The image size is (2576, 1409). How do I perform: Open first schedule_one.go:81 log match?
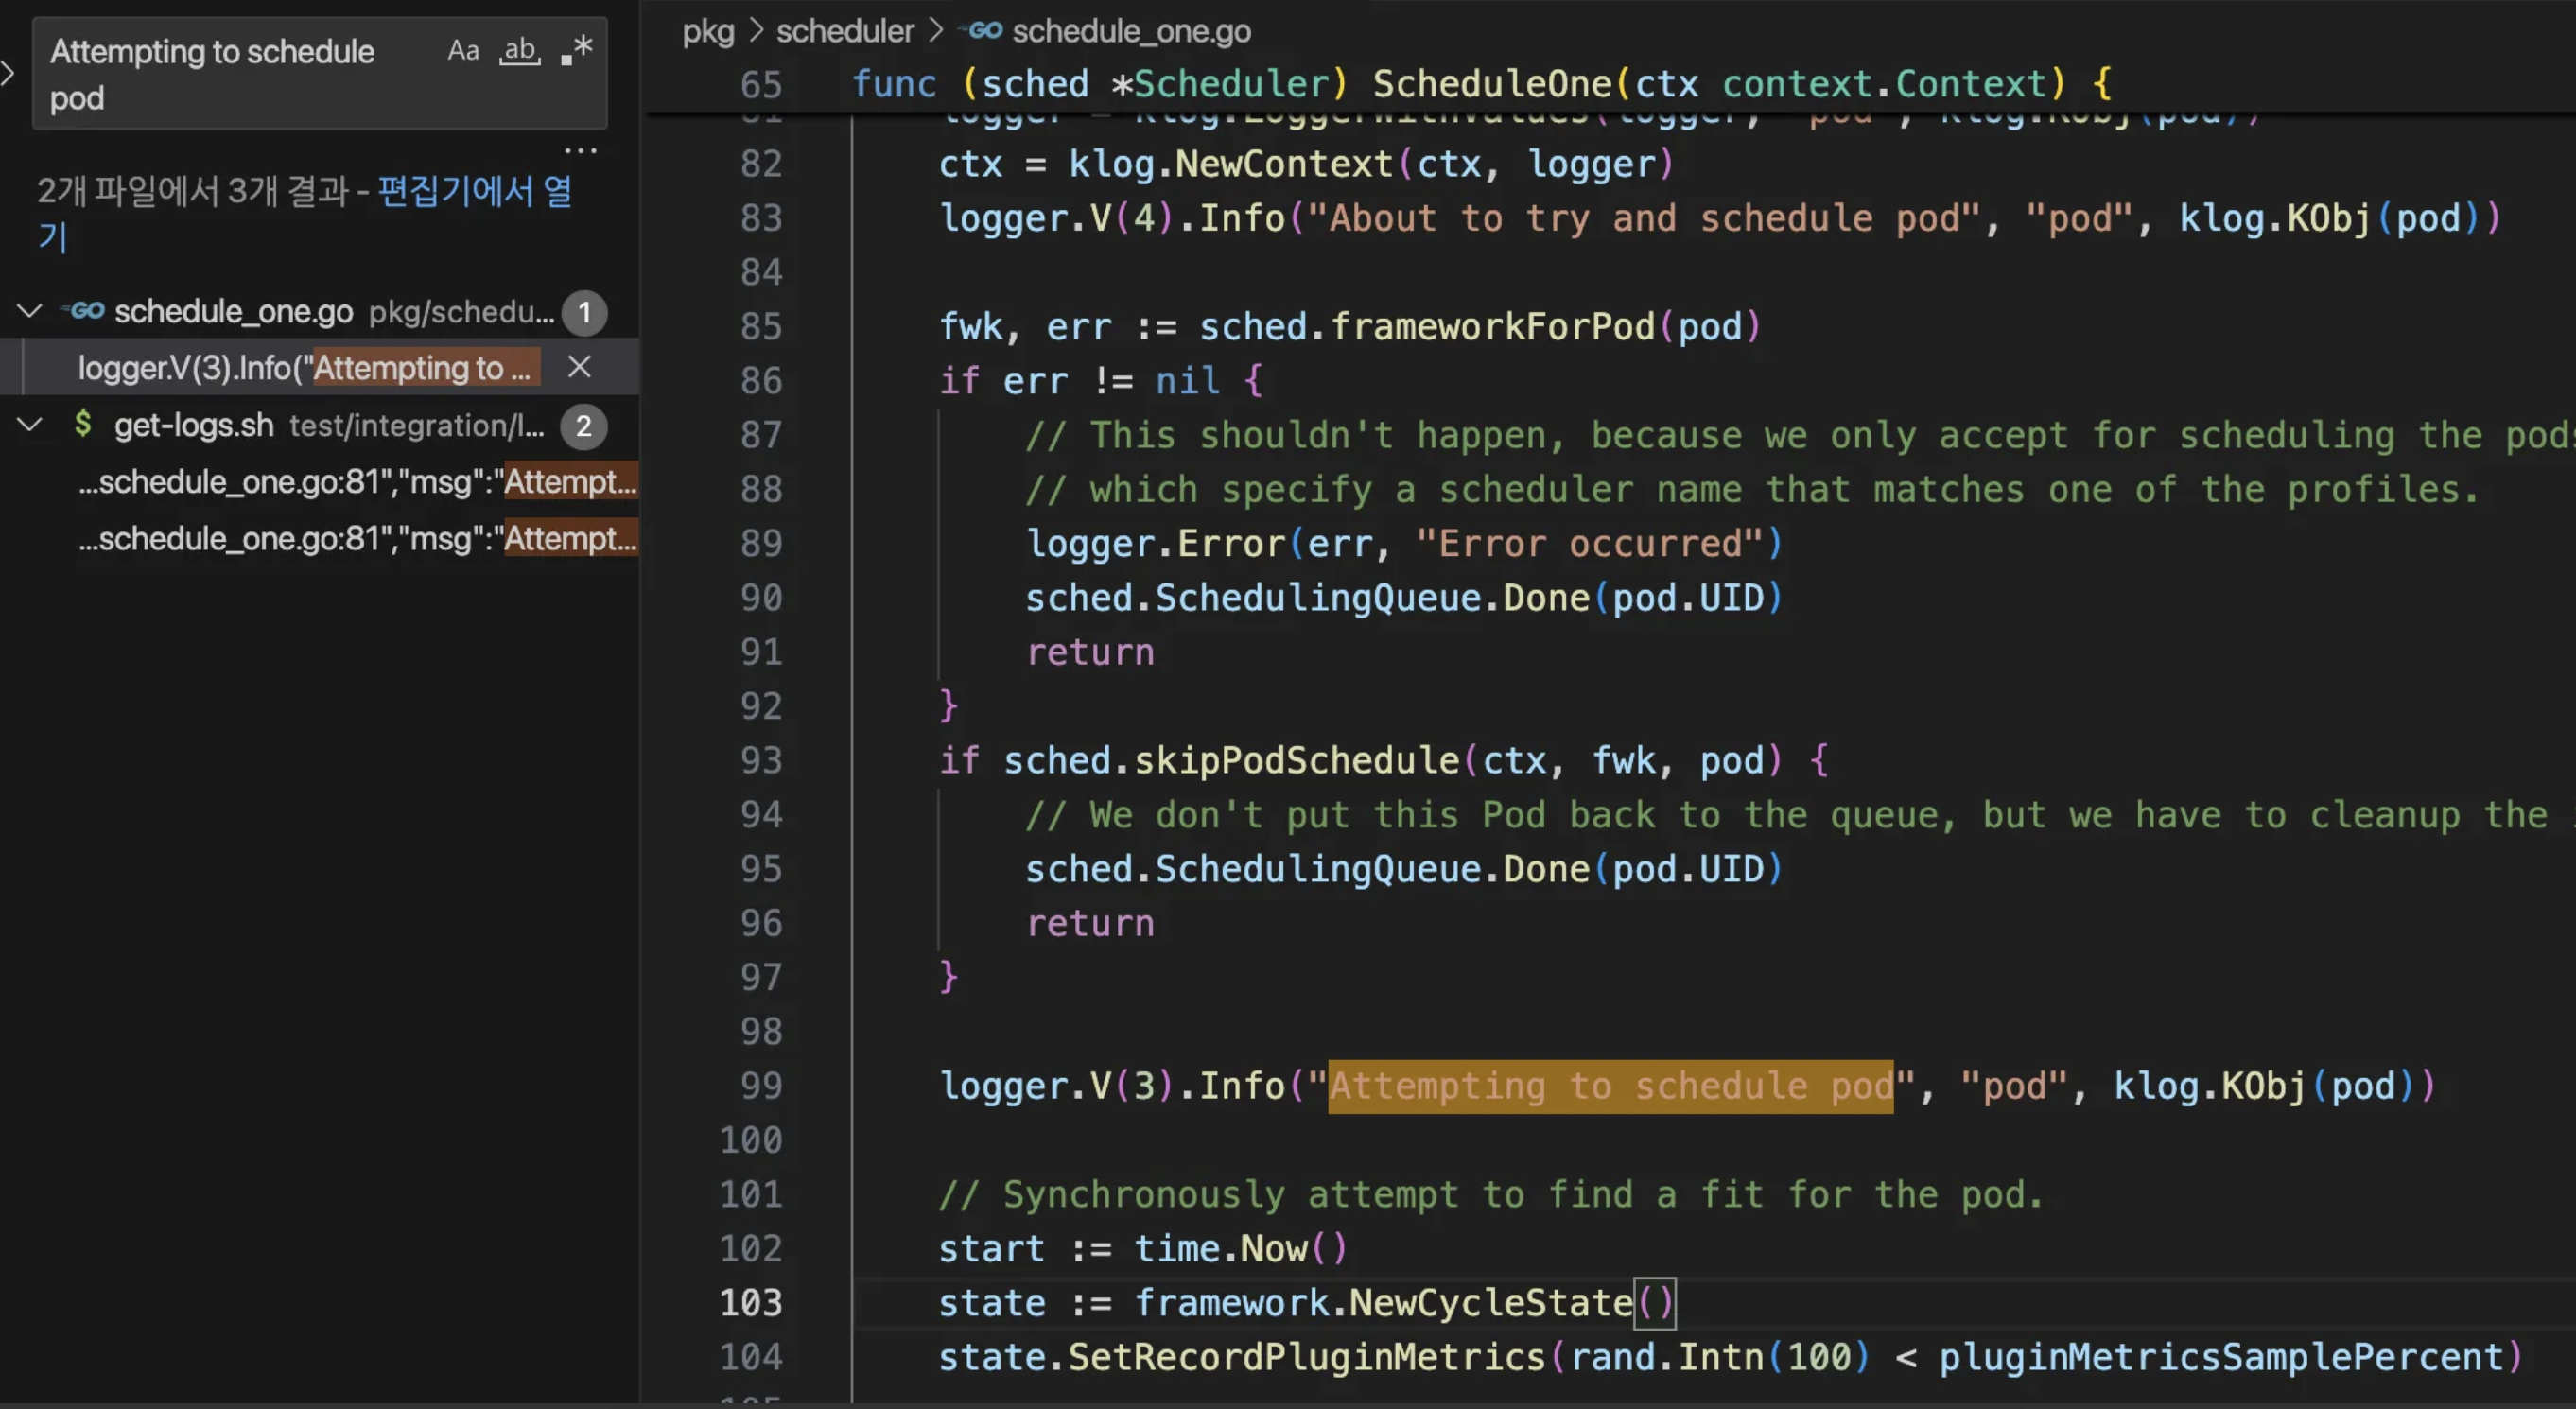[x=357, y=482]
